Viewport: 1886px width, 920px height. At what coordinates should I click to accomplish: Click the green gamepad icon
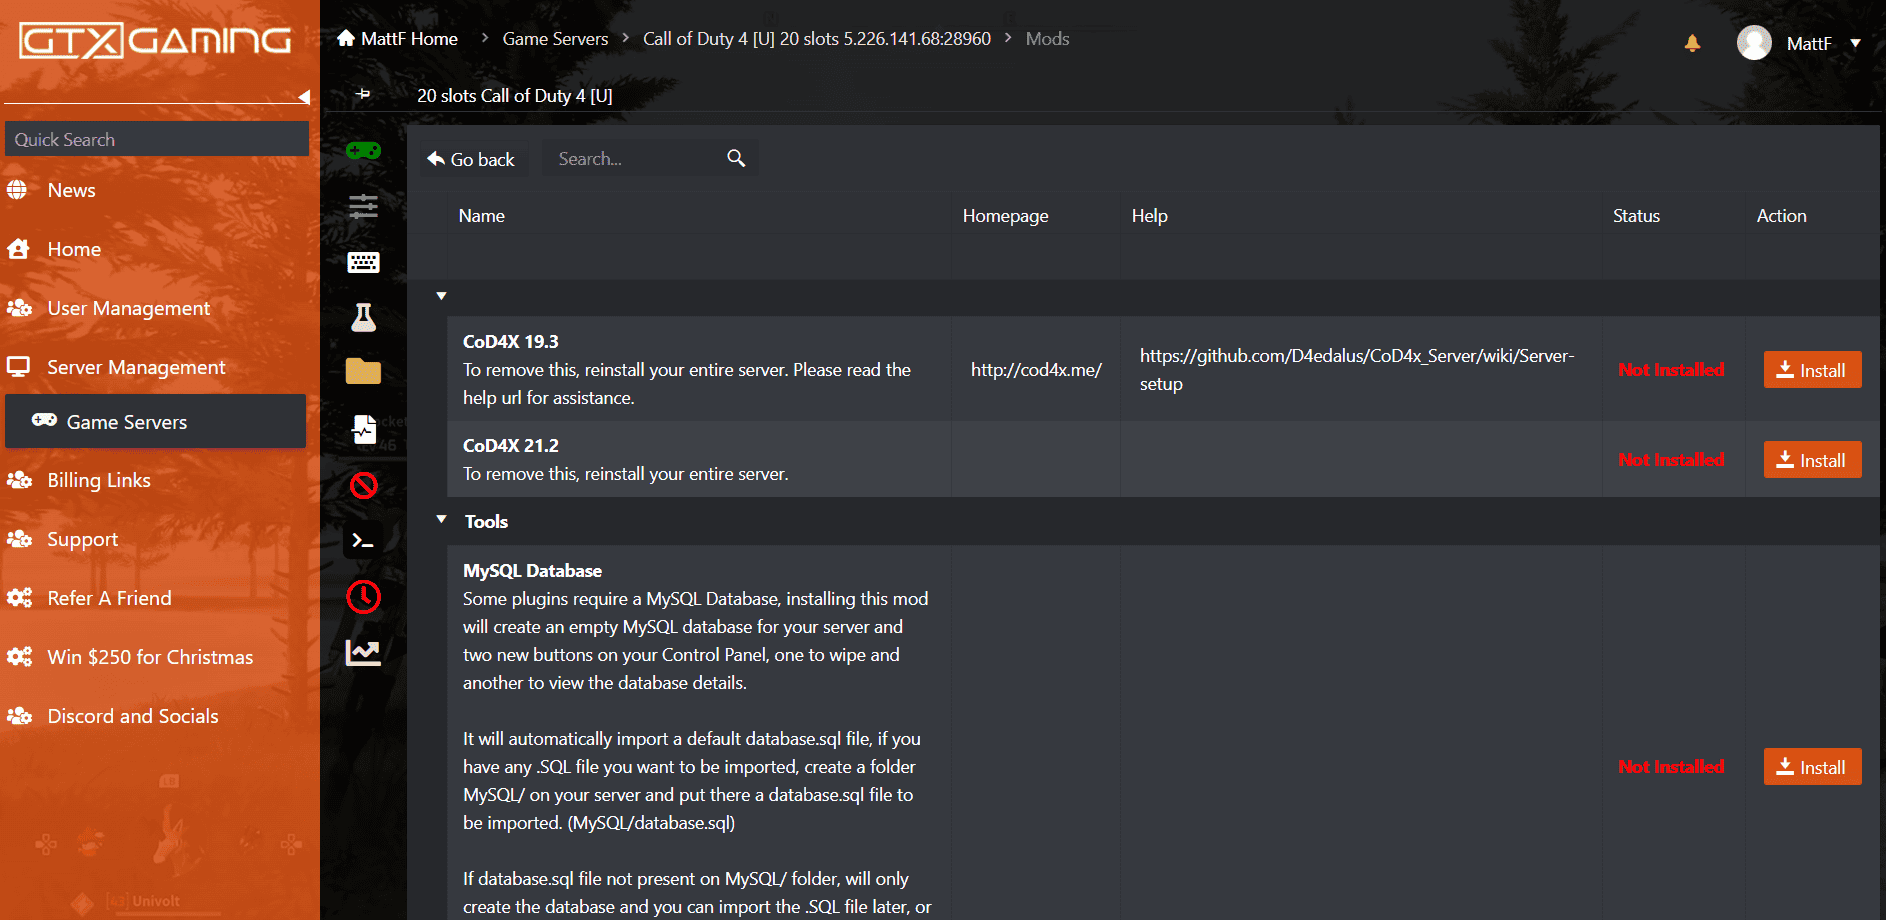point(363,151)
